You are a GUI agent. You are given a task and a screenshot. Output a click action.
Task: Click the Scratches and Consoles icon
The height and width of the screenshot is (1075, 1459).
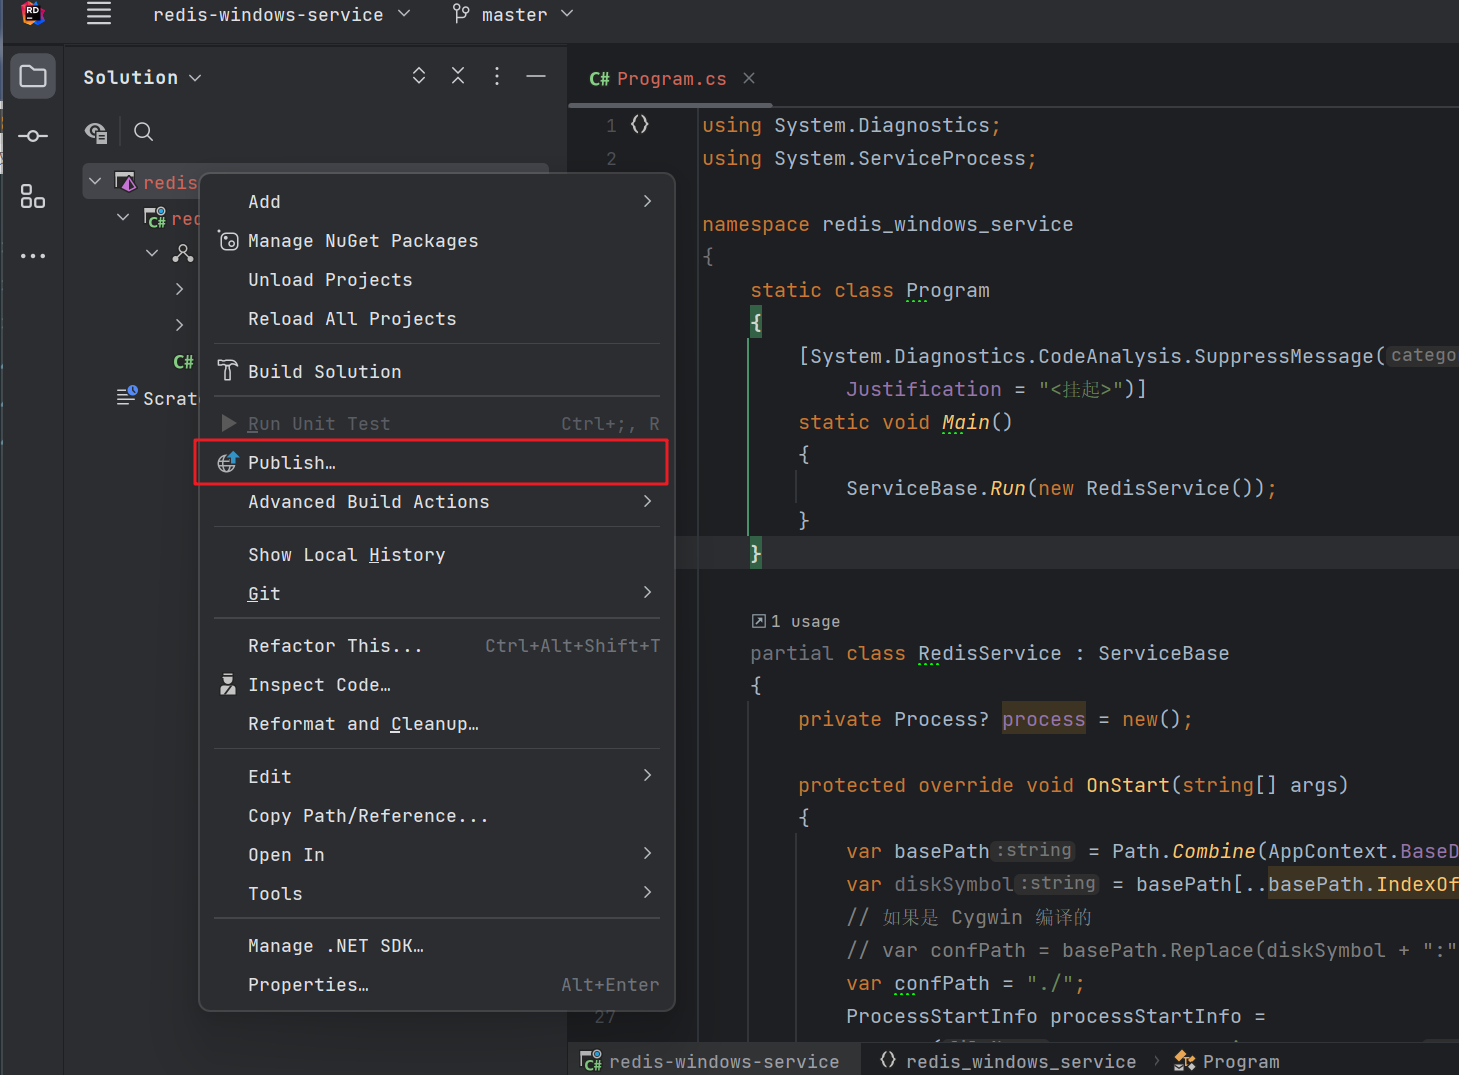pos(127,396)
